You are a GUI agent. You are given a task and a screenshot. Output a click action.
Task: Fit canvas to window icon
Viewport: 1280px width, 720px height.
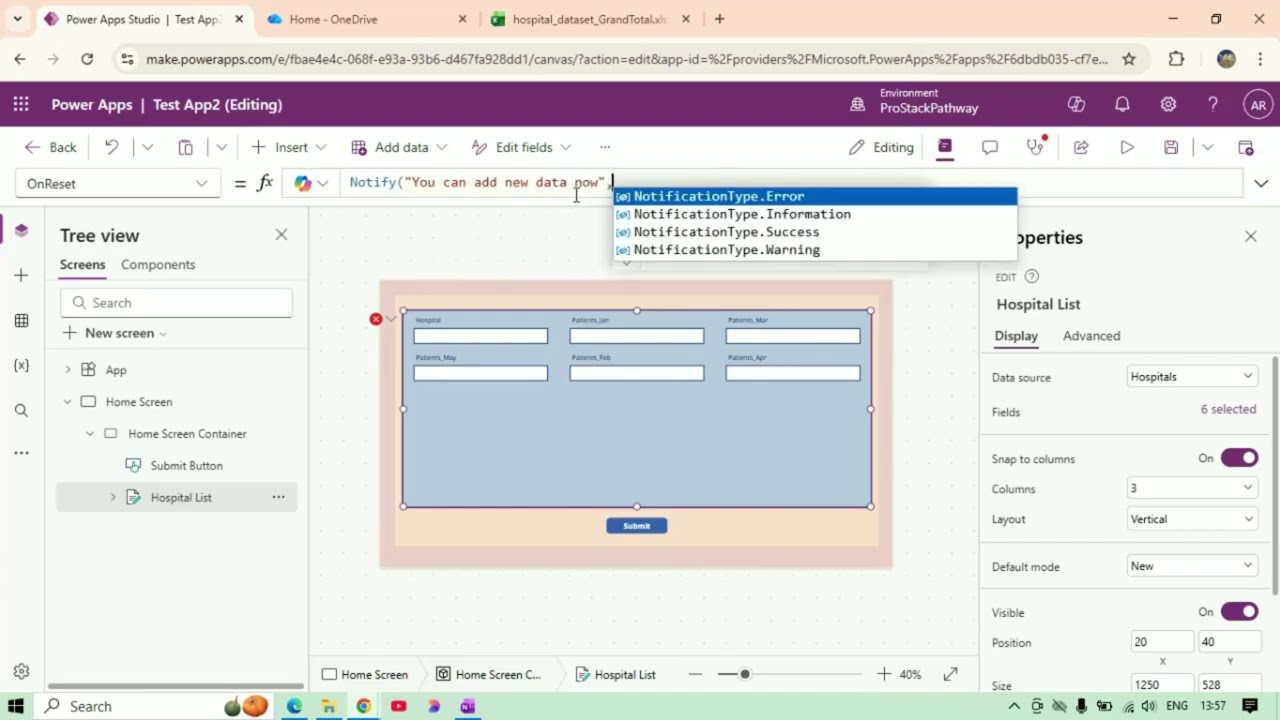click(950, 674)
